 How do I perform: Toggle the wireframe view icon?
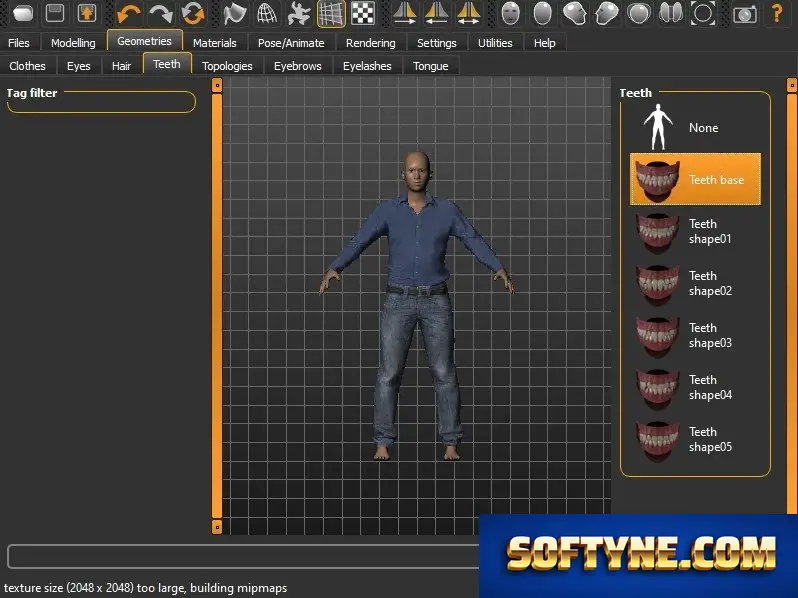[267, 13]
